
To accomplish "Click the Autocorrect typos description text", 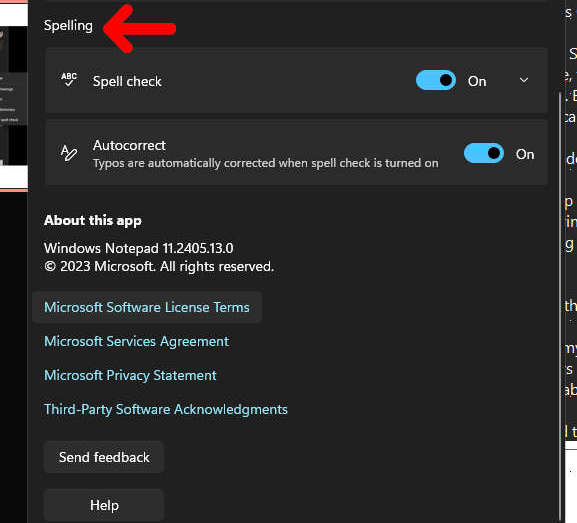I will click(266, 163).
